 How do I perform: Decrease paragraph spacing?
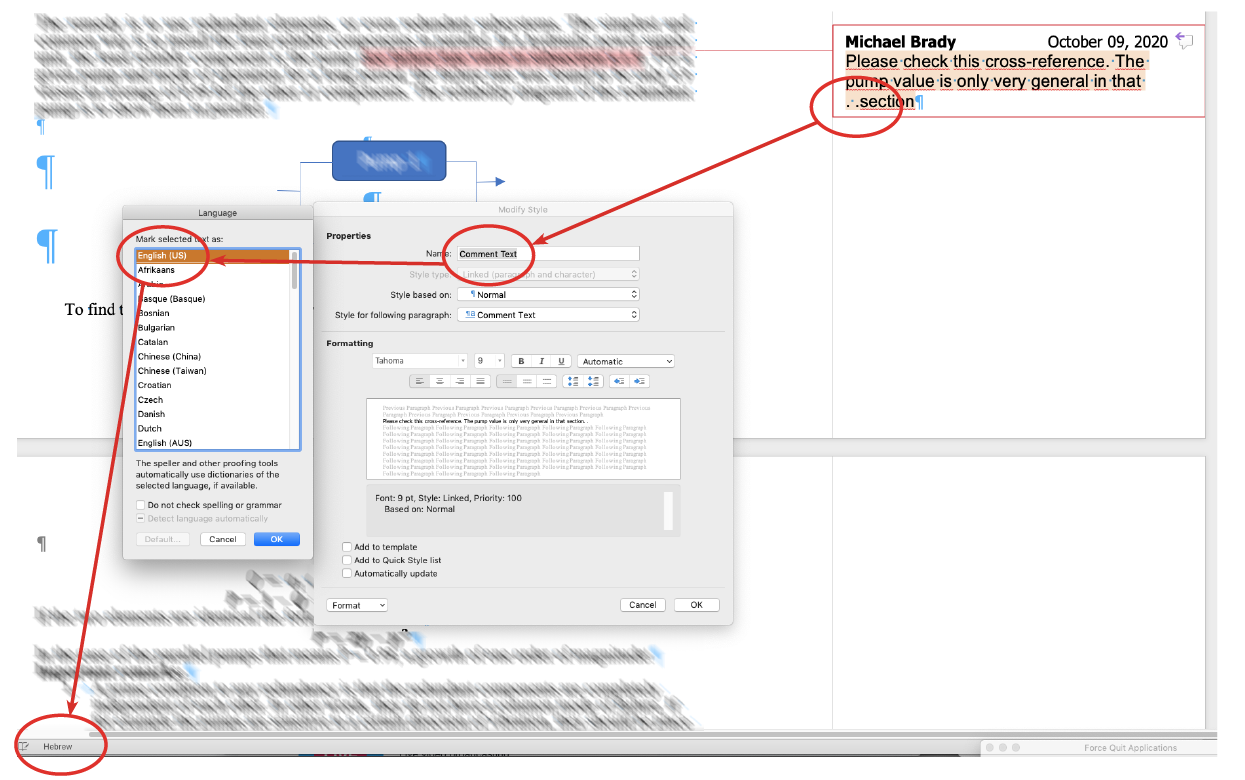[x=594, y=381]
